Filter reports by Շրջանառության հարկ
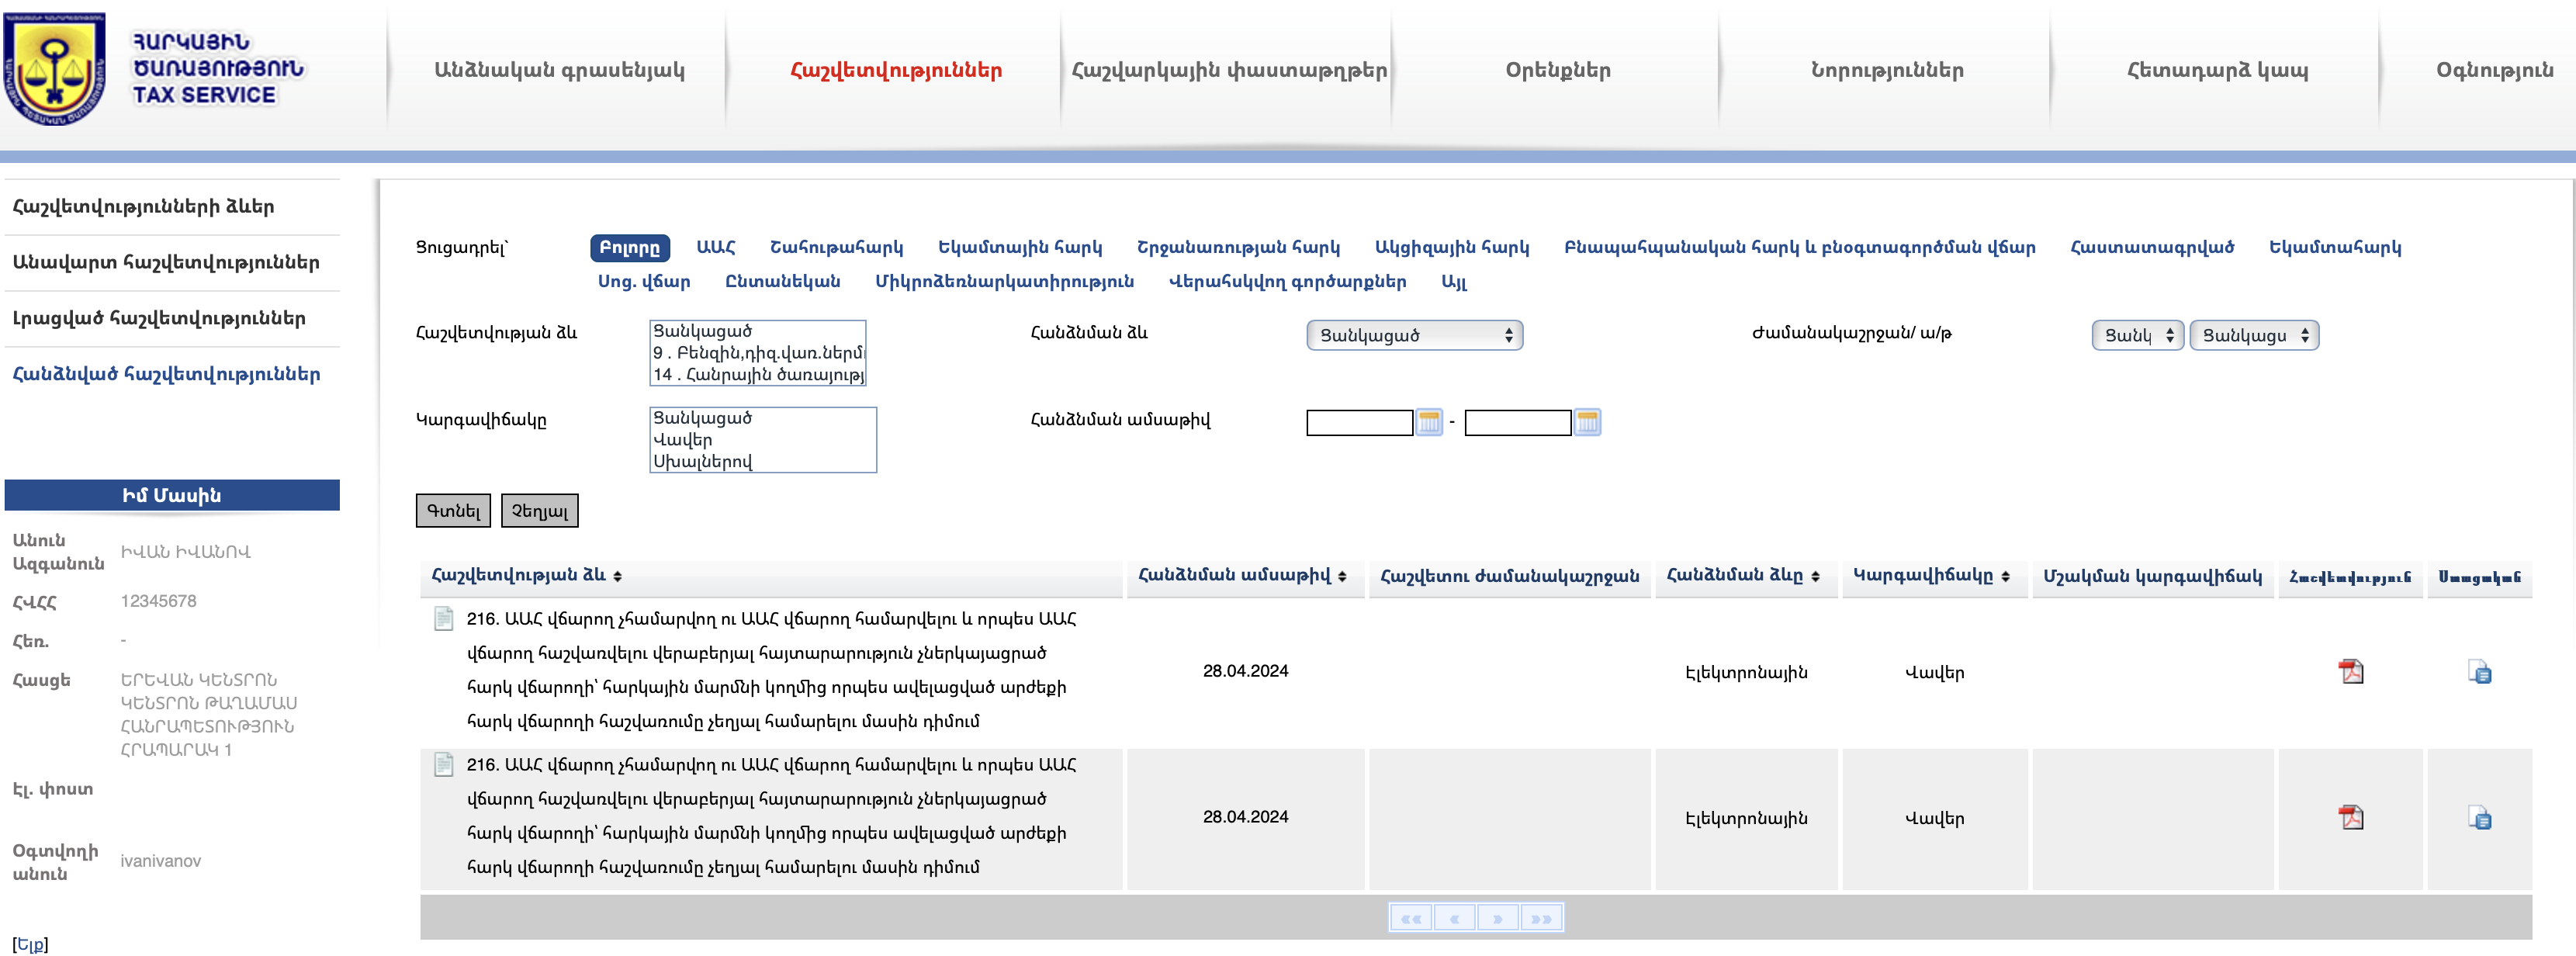 1238,247
